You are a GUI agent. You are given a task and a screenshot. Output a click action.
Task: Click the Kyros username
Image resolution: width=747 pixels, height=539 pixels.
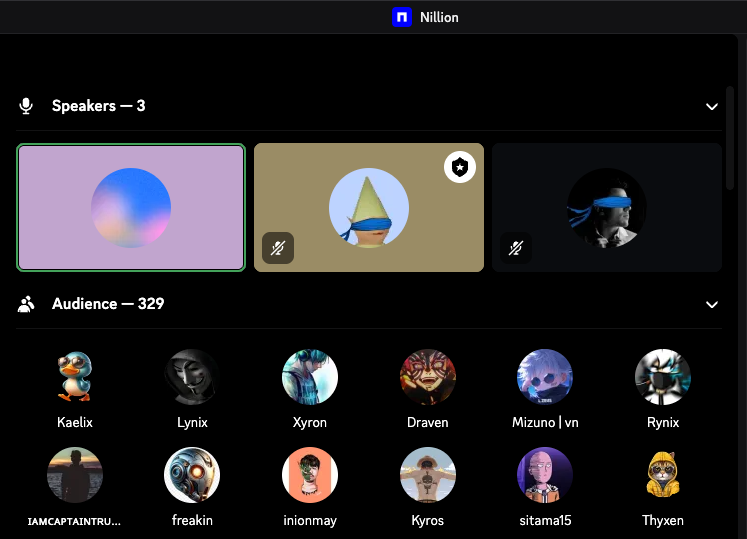click(x=427, y=520)
